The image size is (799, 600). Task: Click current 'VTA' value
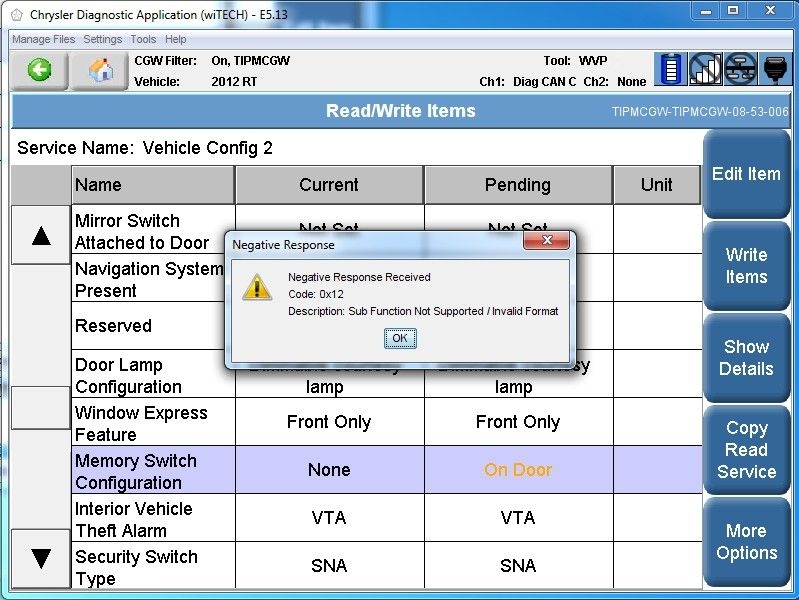[x=329, y=517]
